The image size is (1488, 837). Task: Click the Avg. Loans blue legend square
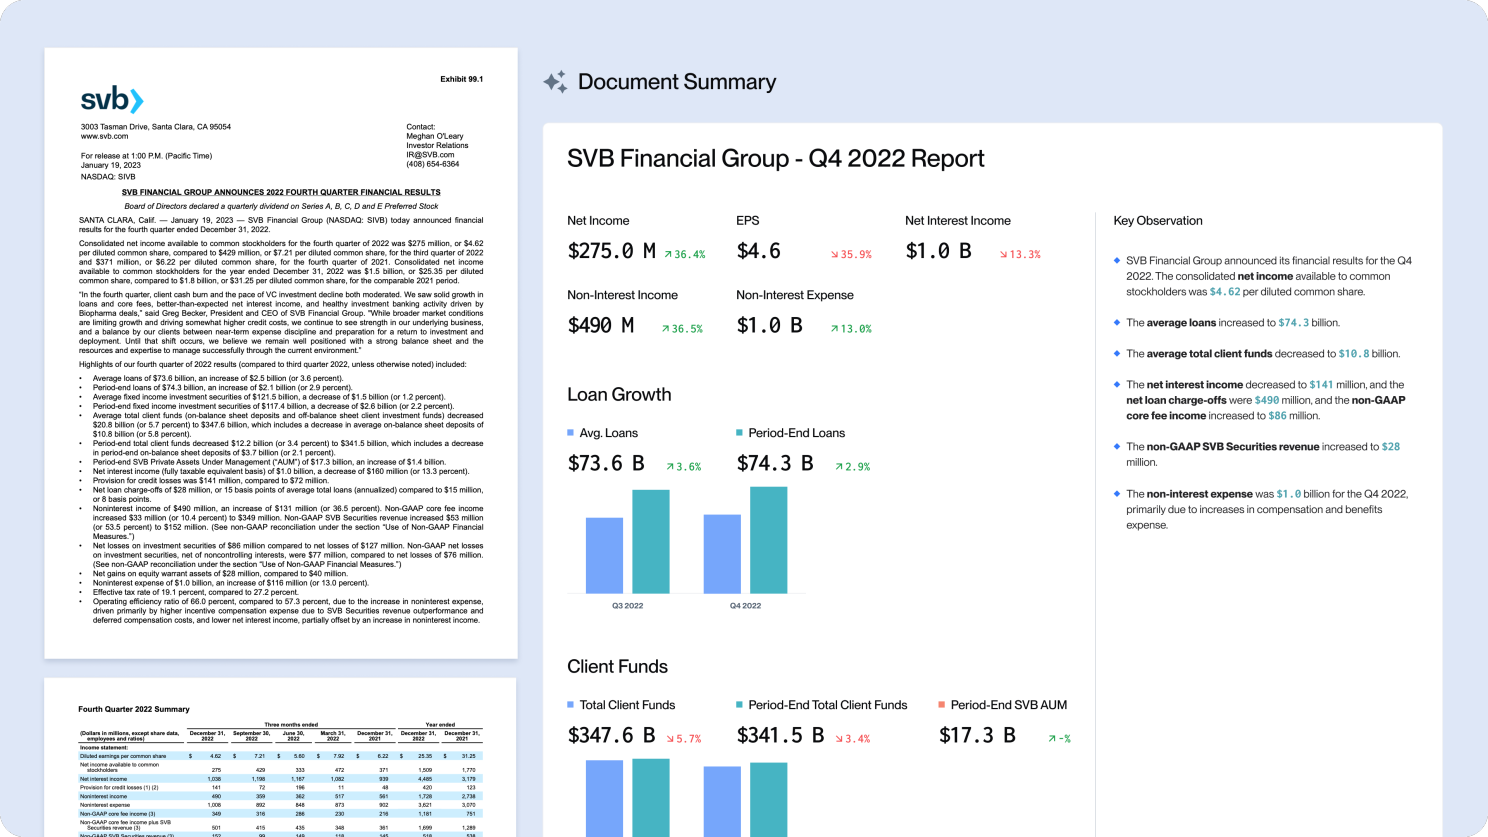pos(571,433)
